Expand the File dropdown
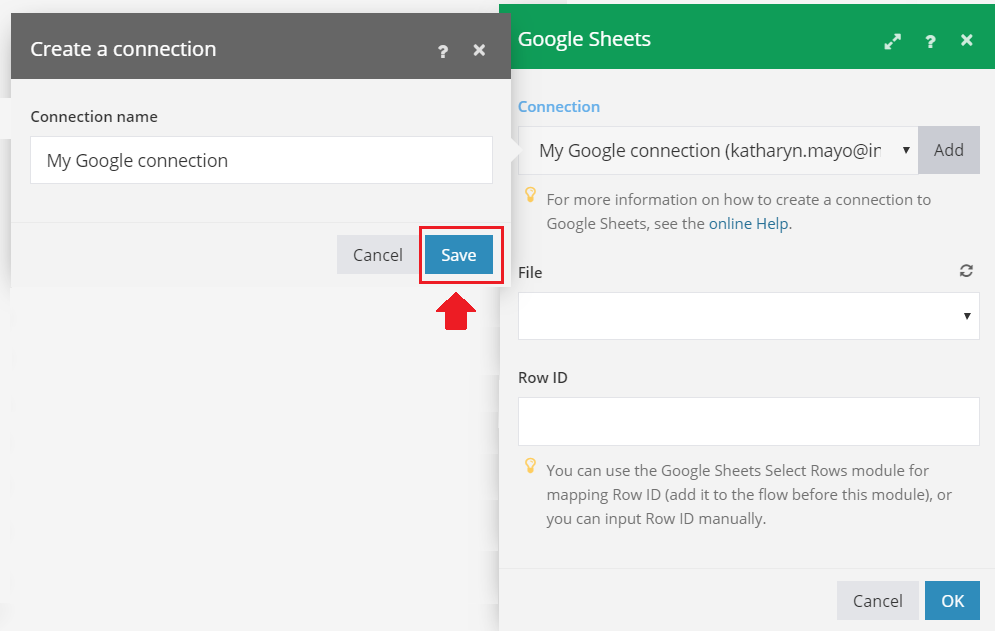Image resolution: width=995 pixels, height=631 pixels. 749,316
